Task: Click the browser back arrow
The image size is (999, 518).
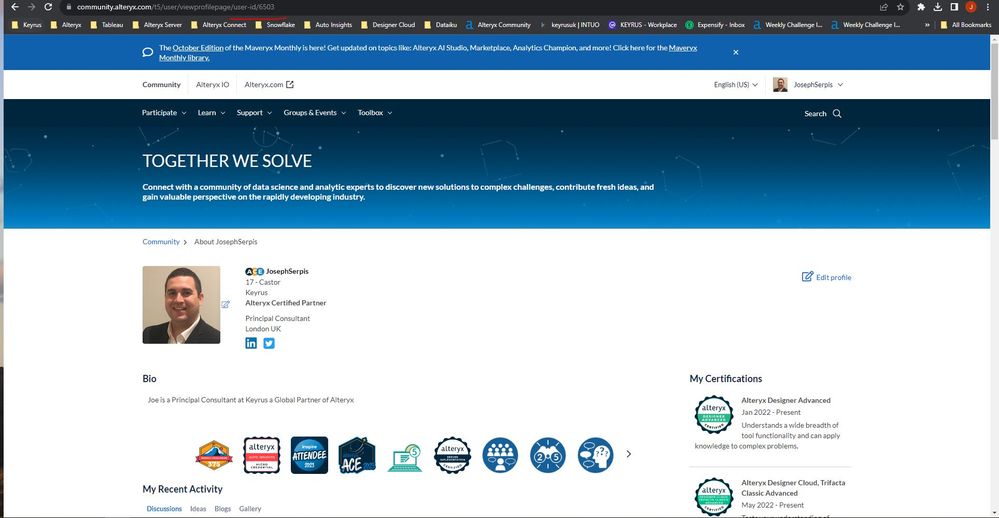Action: pos(15,6)
